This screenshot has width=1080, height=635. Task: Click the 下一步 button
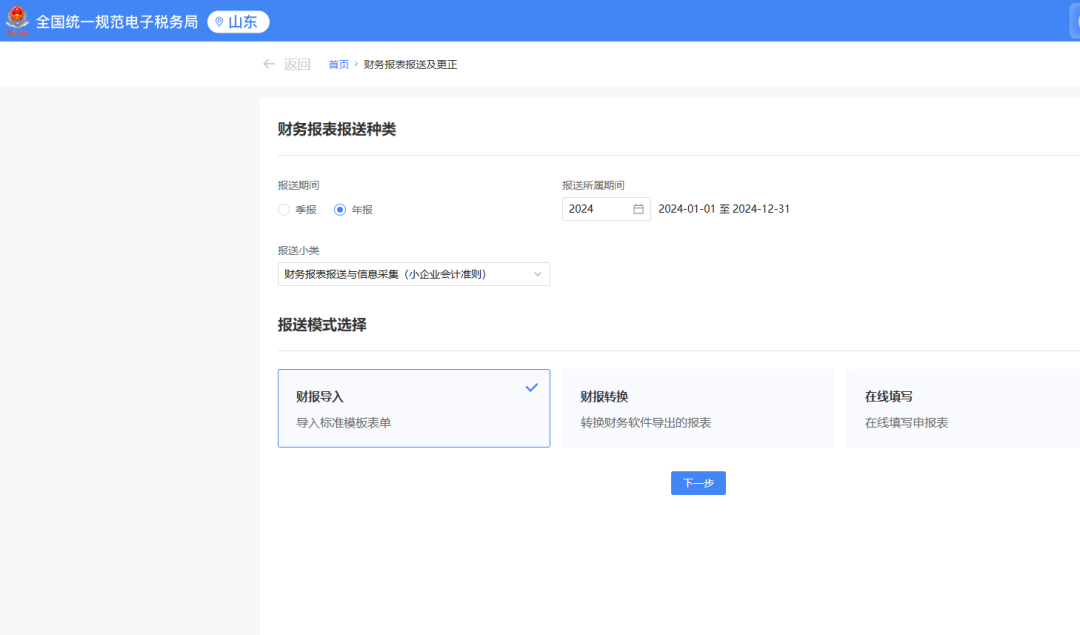click(698, 483)
